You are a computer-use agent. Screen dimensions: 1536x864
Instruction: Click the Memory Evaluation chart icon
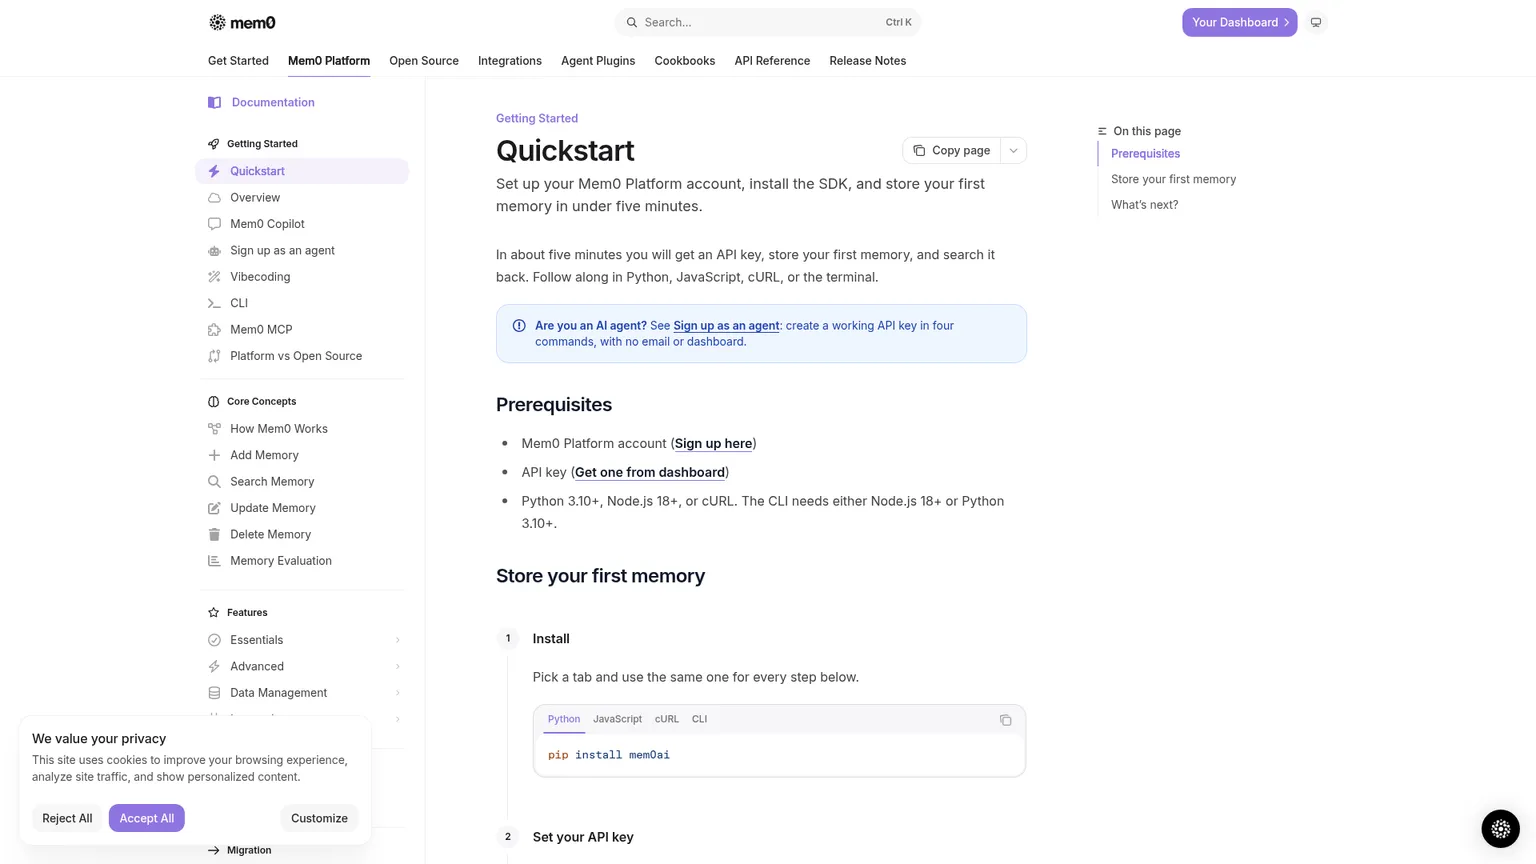point(214,561)
